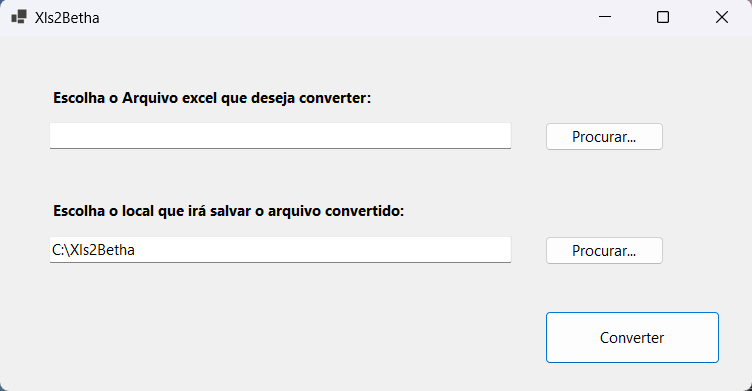Click Procurar next to the save location field
Screen dimensions: 752x391
point(604,250)
